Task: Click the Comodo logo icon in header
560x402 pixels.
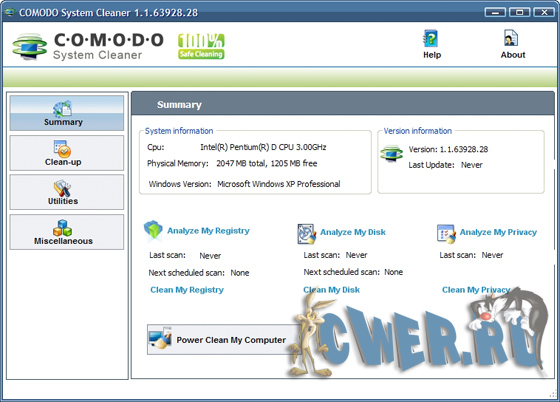Action: [29, 46]
